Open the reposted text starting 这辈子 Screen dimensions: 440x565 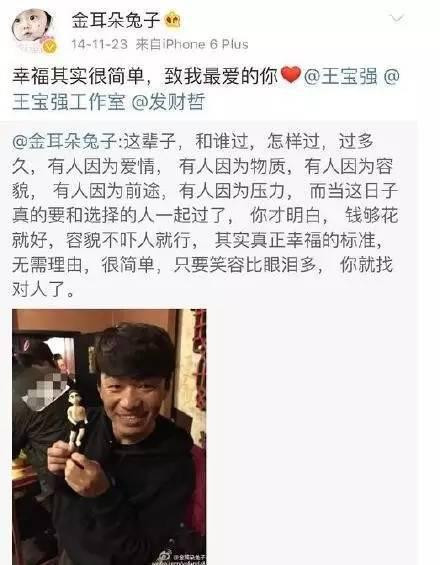pyautogui.click(x=205, y=215)
